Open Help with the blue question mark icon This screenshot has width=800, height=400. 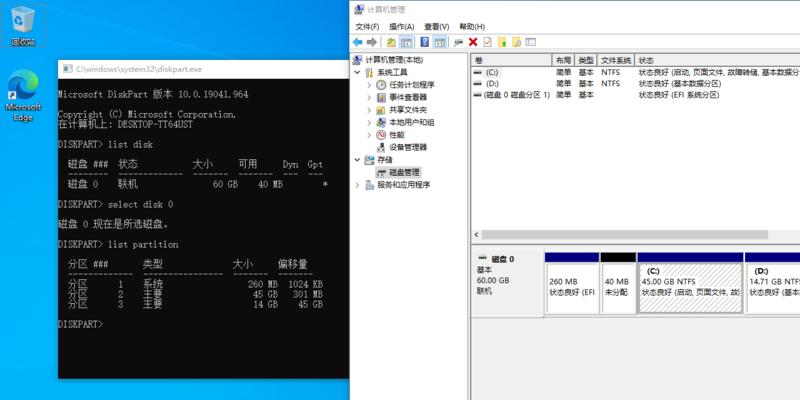(x=424, y=42)
